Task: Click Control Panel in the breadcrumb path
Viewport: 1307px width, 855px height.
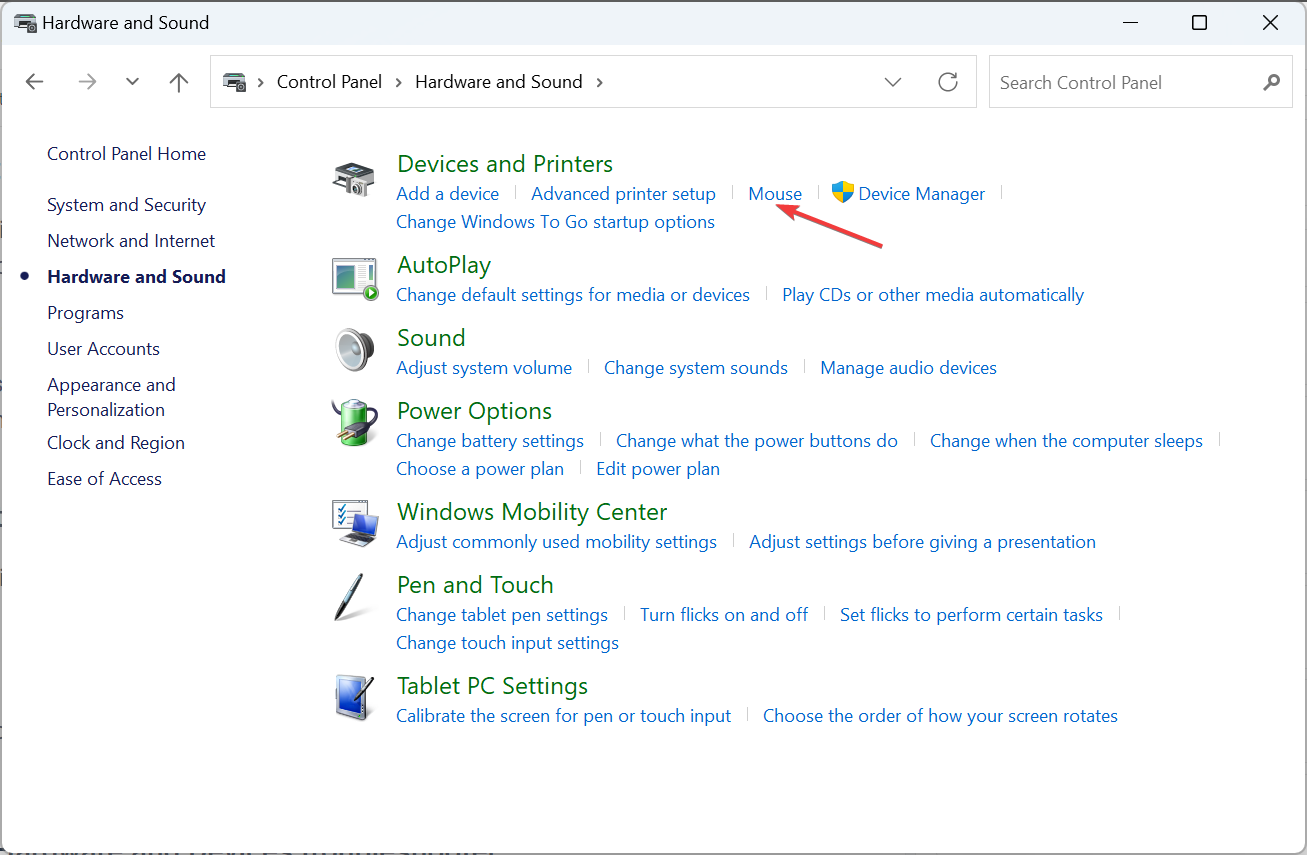Action: (329, 82)
